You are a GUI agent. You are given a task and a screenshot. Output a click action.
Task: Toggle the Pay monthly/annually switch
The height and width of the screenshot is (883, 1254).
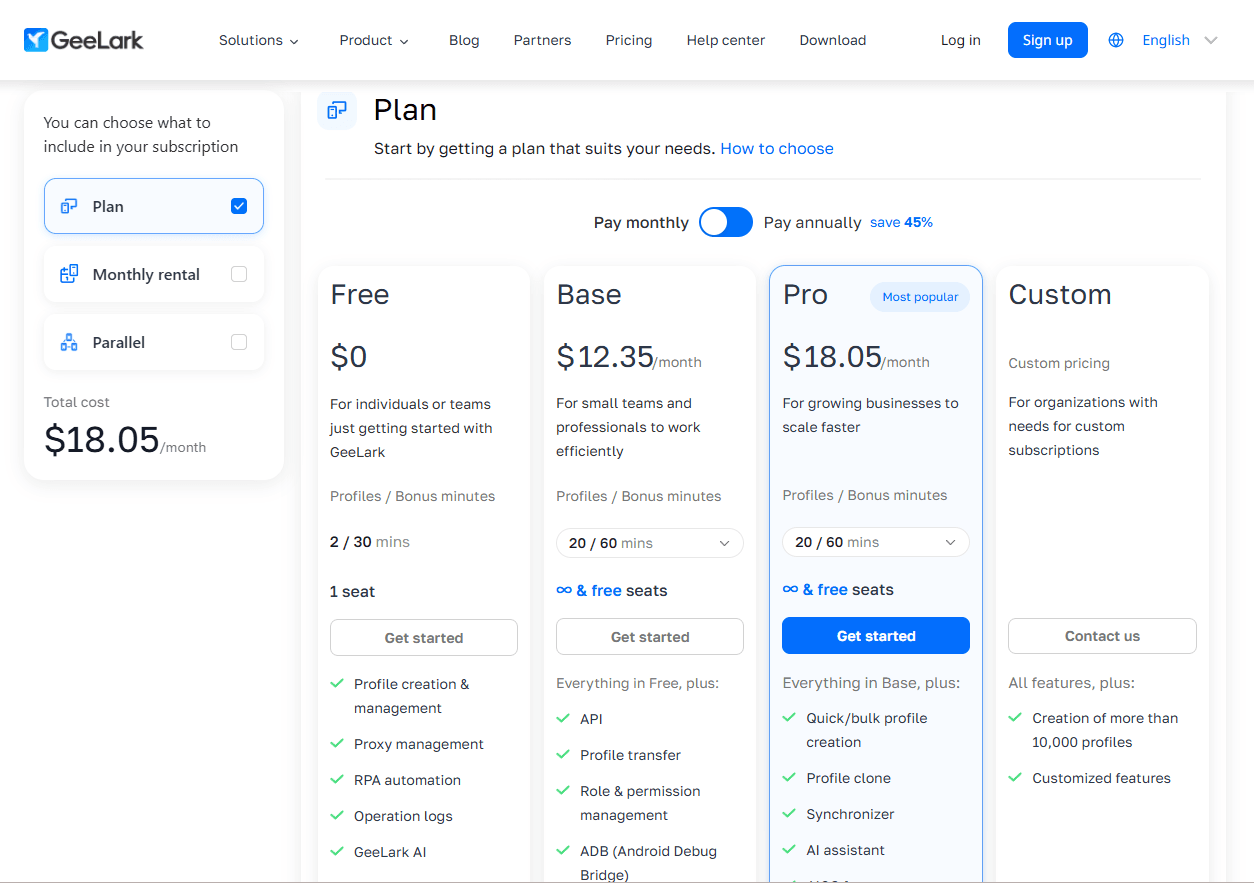pyautogui.click(x=726, y=222)
